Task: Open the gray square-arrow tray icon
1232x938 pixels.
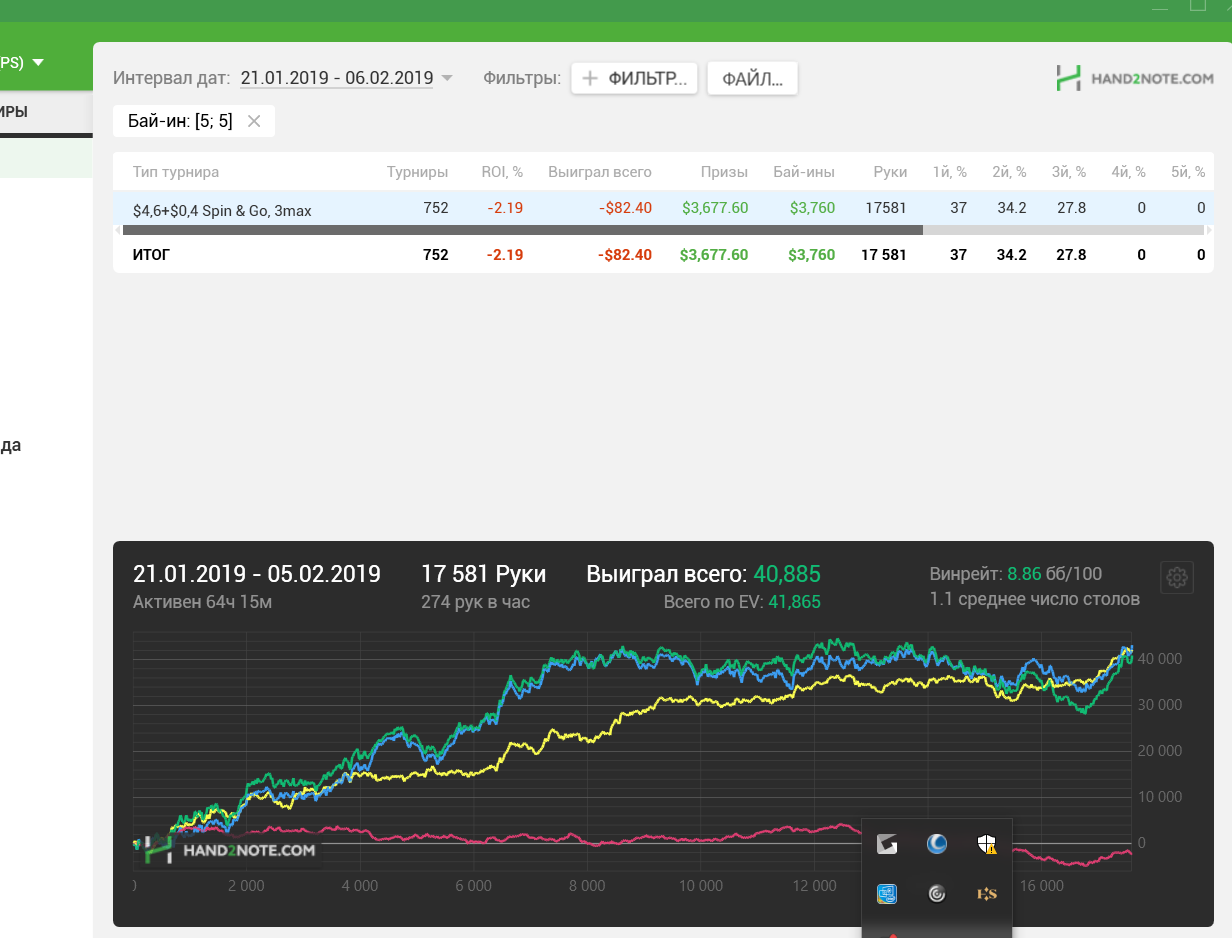Action: click(x=886, y=845)
